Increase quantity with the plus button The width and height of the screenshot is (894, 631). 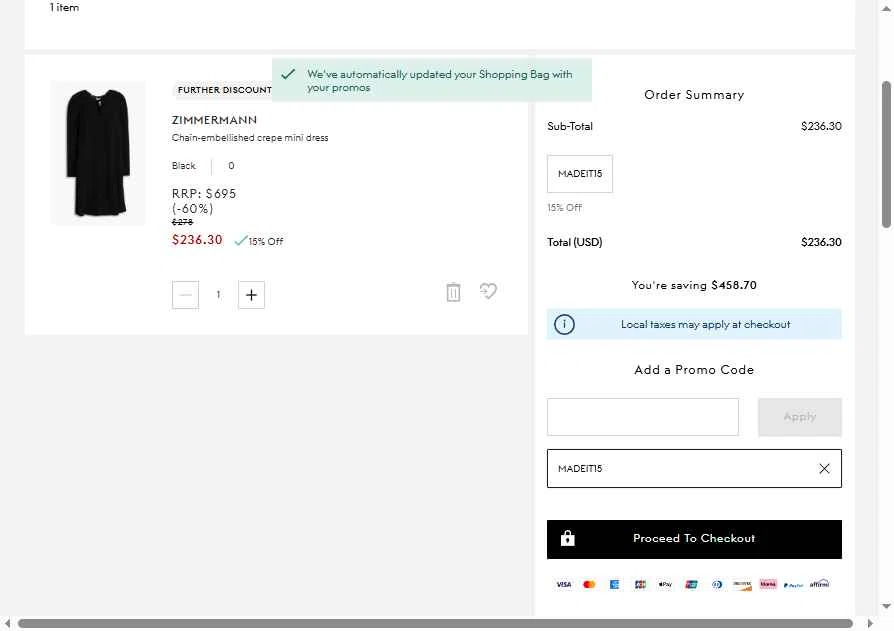pyautogui.click(x=251, y=295)
